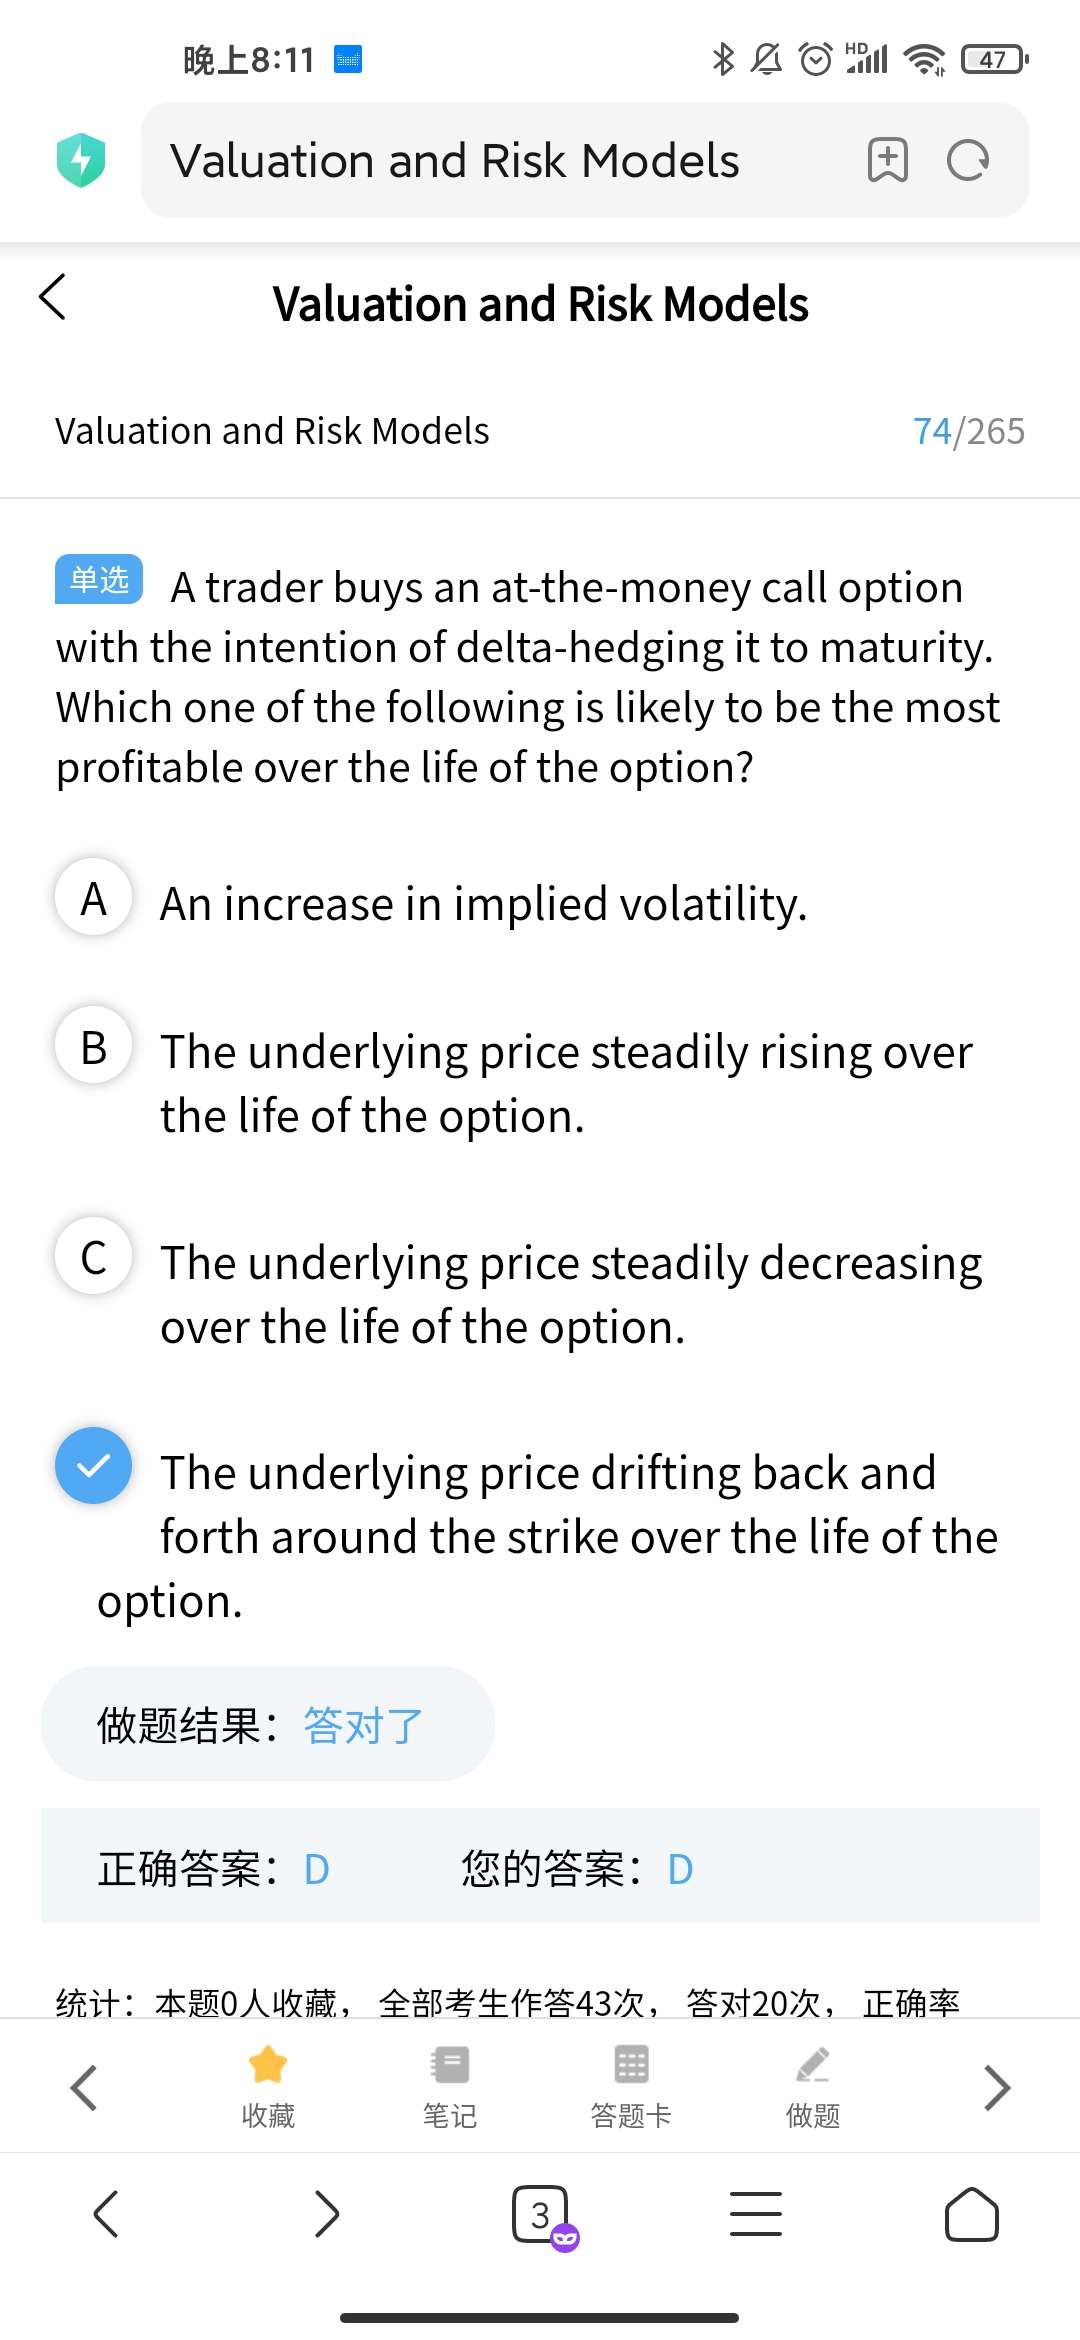Select option A implied volatility
Image resolution: width=1080 pixels, height=2340 pixels.
tap(94, 897)
